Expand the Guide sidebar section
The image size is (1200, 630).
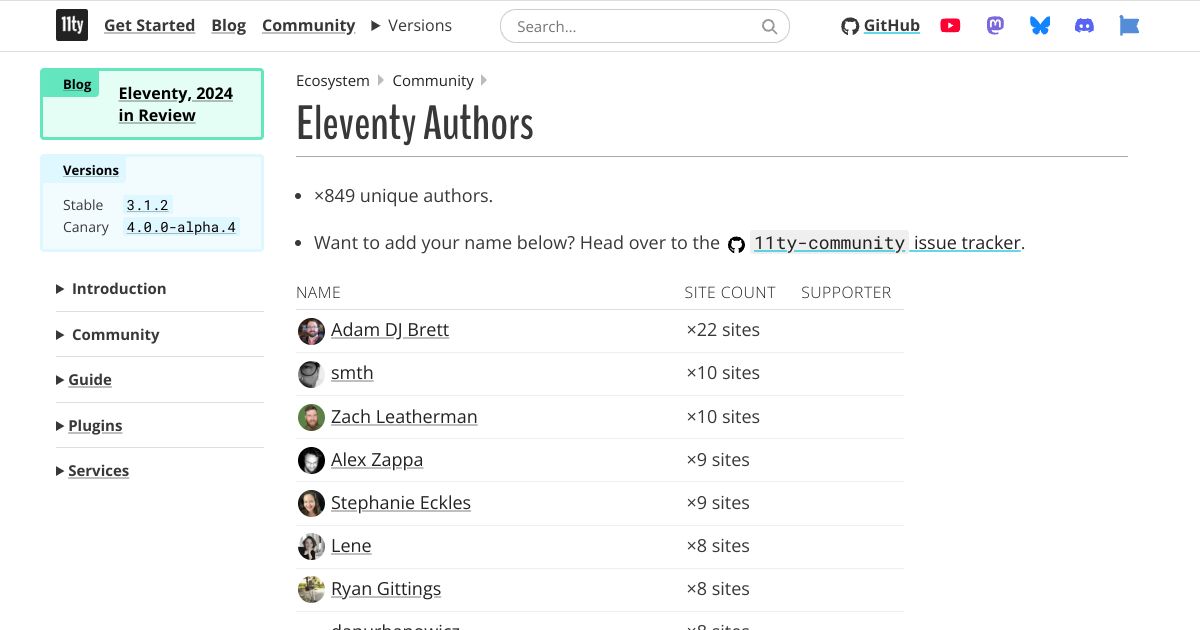pyautogui.click(x=84, y=380)
